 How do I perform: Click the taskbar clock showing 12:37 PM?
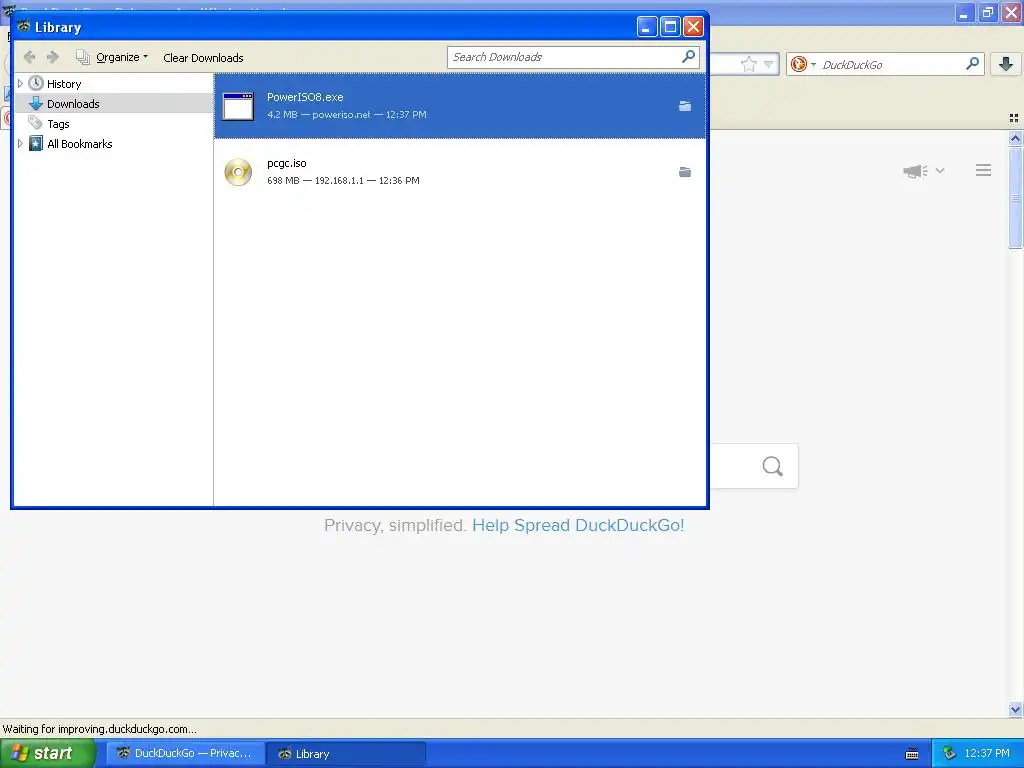pos(987,754)
